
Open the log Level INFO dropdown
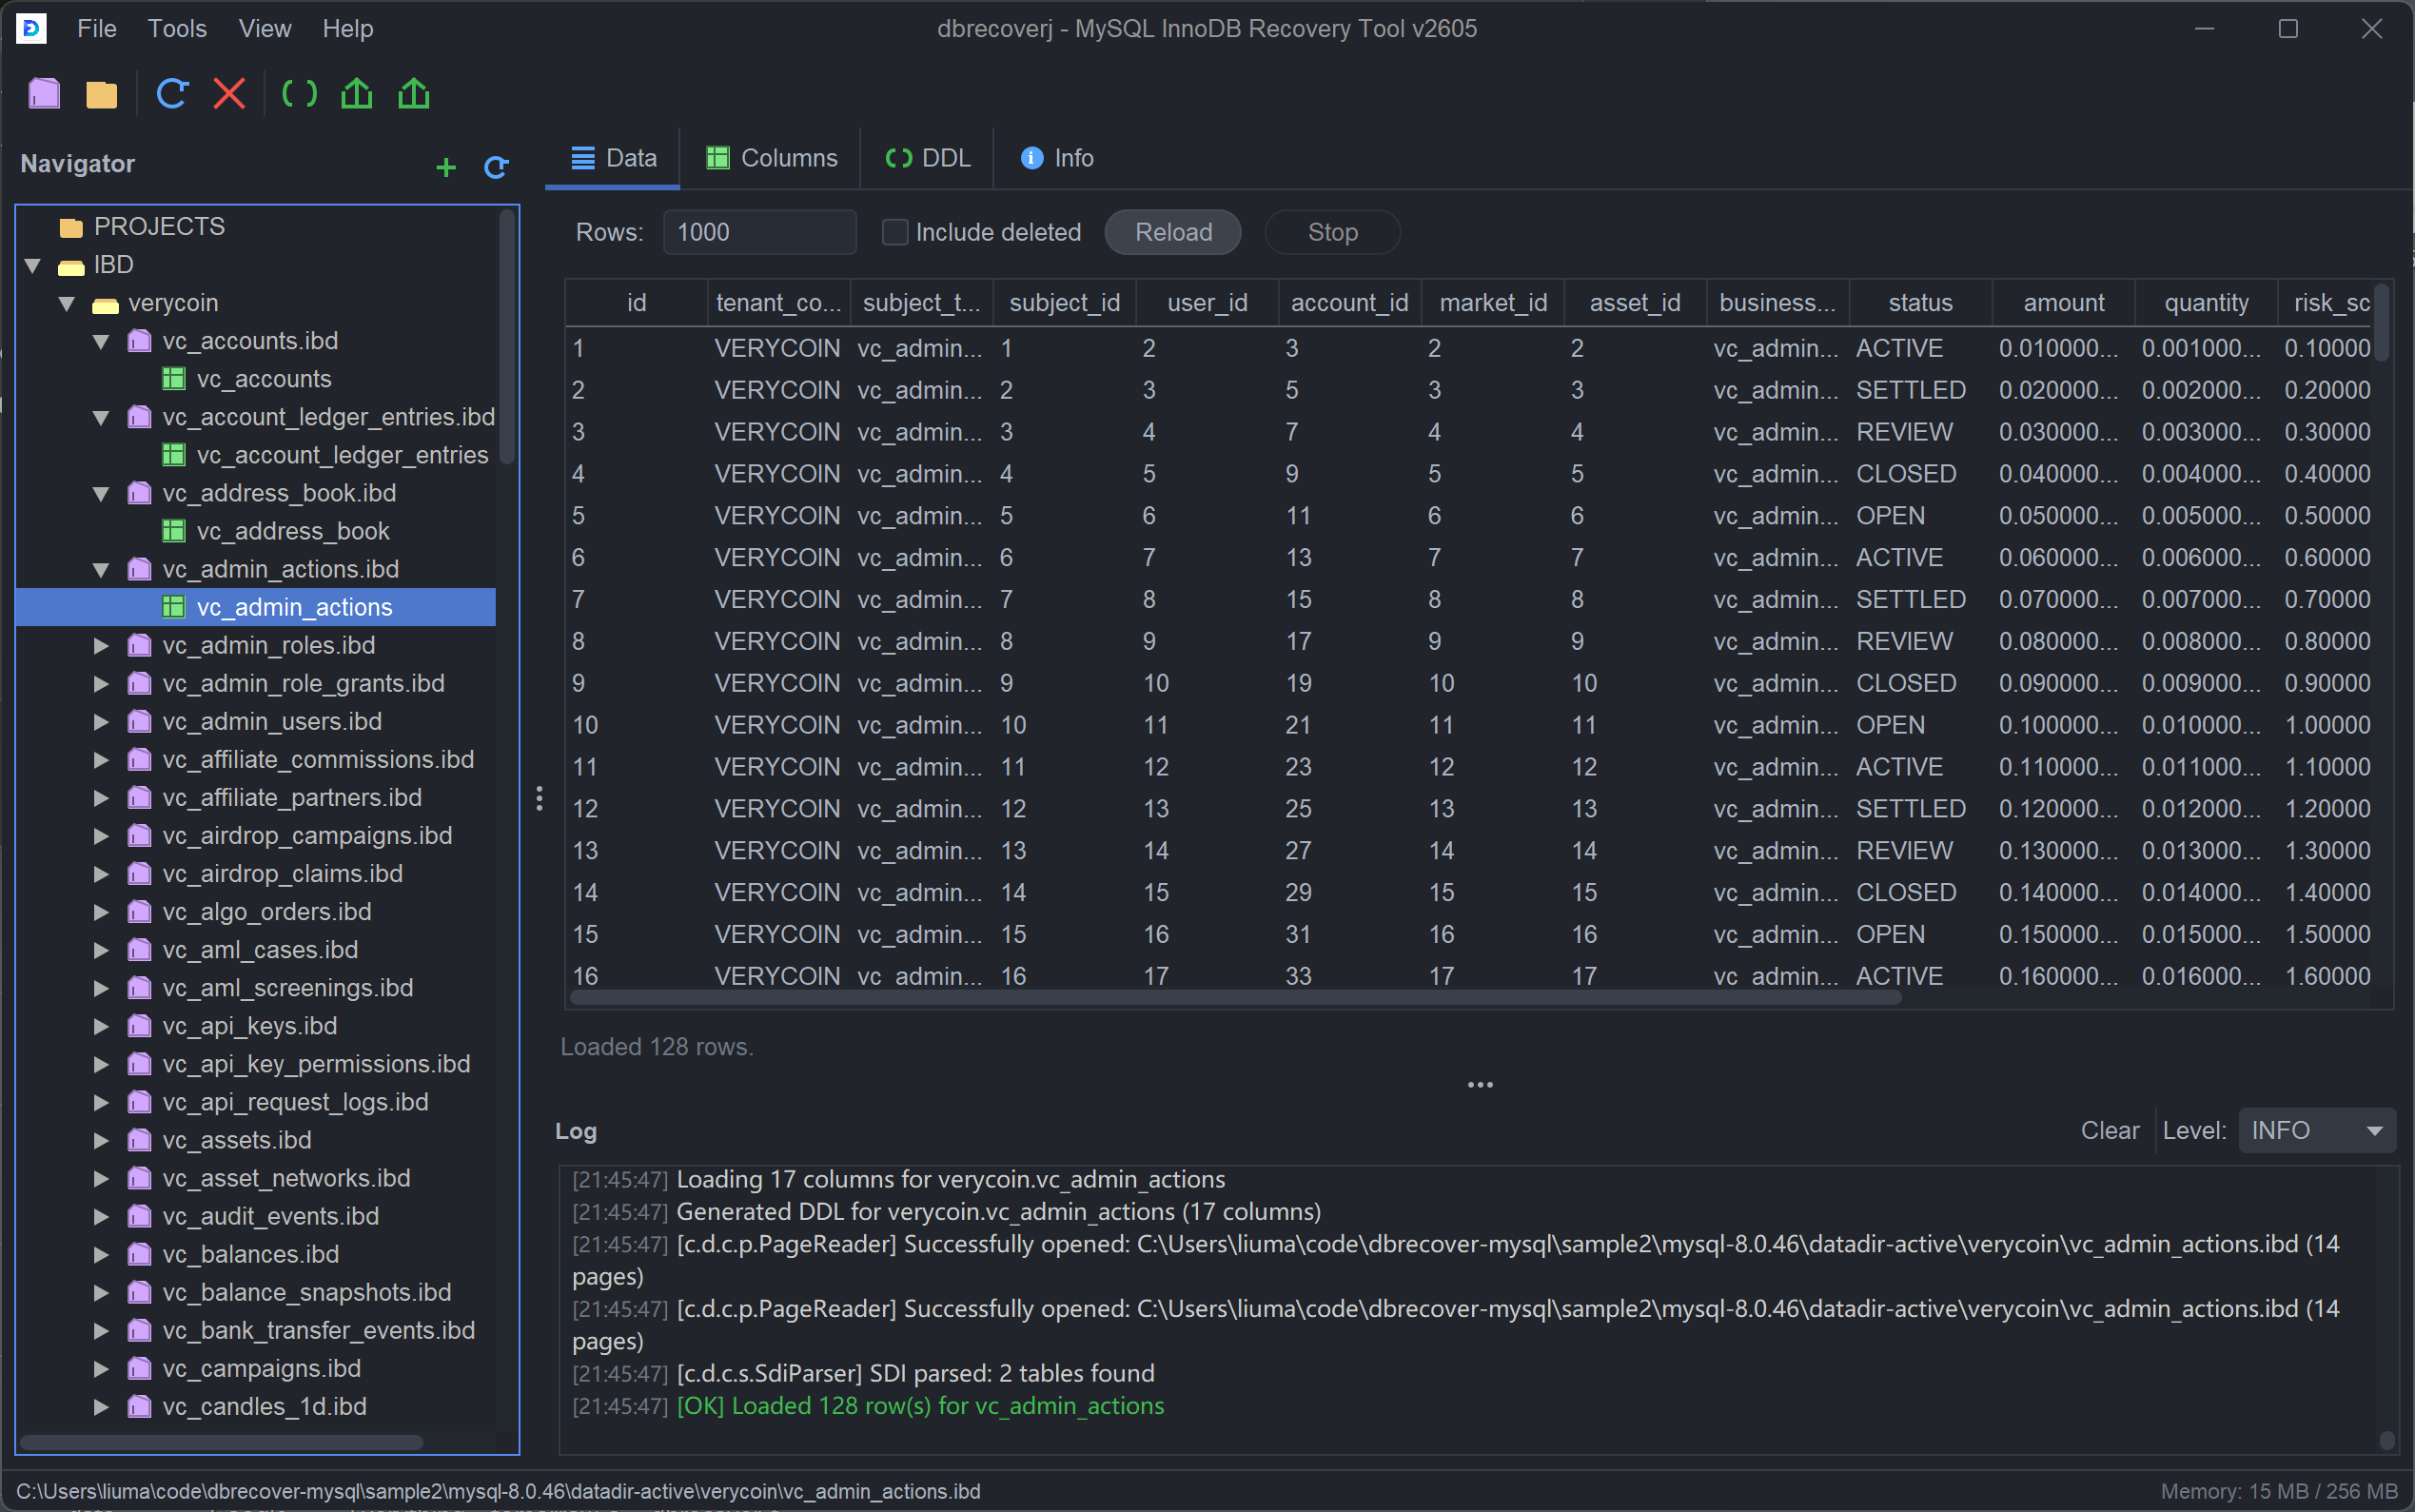[2316, 1130]
